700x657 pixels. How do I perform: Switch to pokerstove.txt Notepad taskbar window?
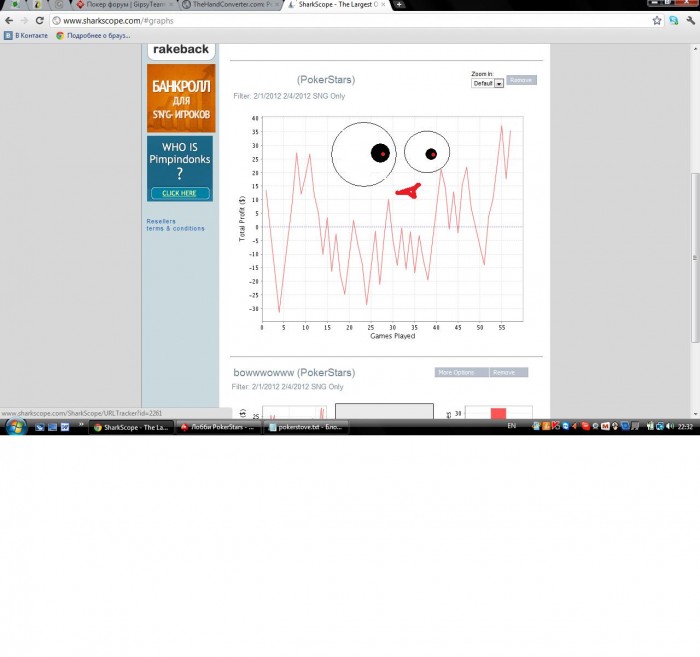point(306,427)
